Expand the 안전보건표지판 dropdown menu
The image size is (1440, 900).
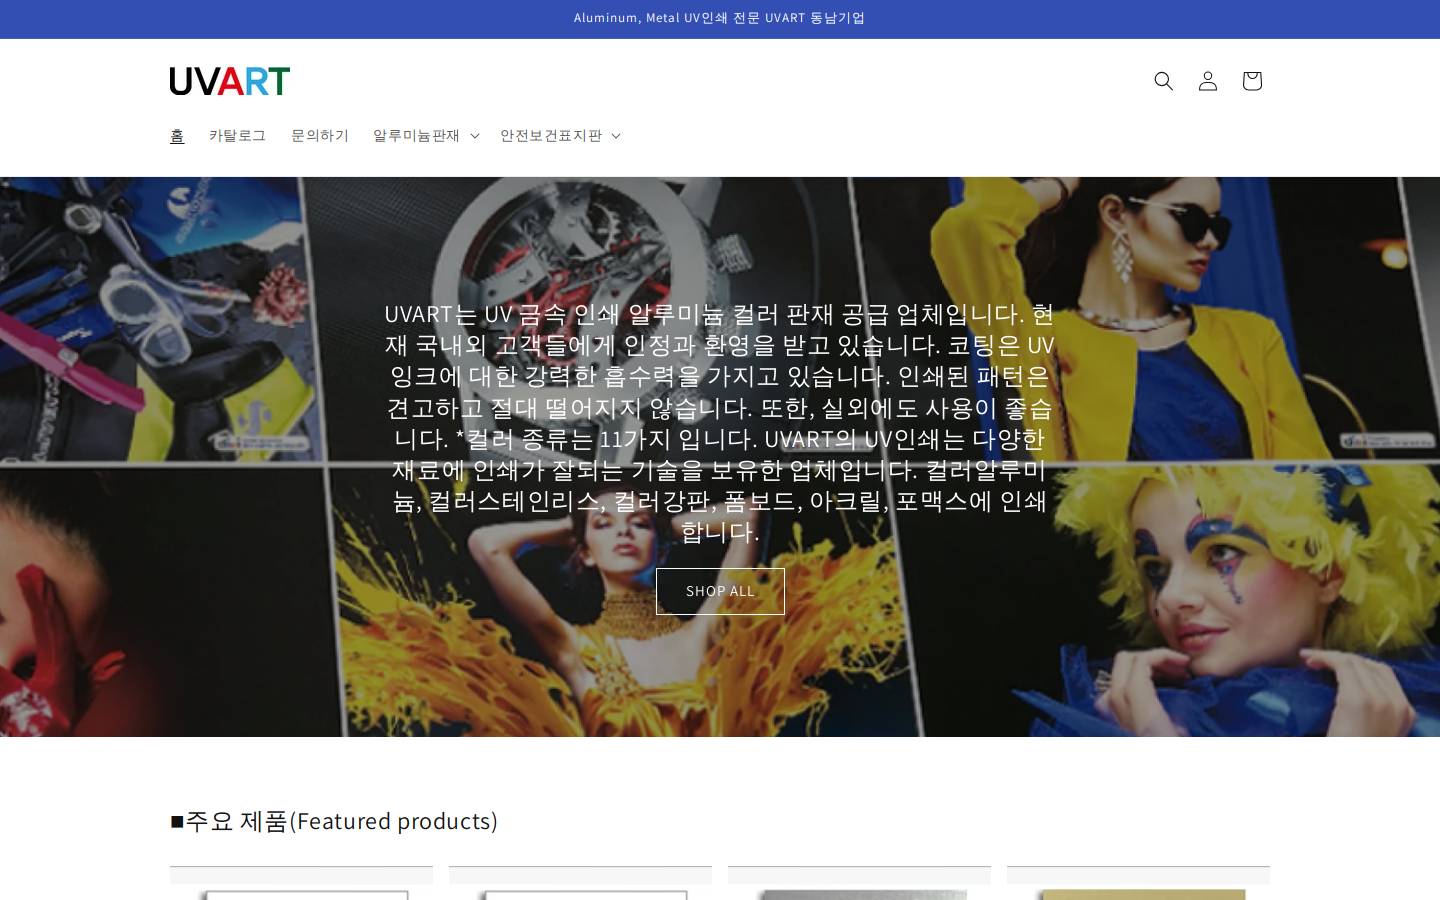pyautogui.click(x=560, y=136)
